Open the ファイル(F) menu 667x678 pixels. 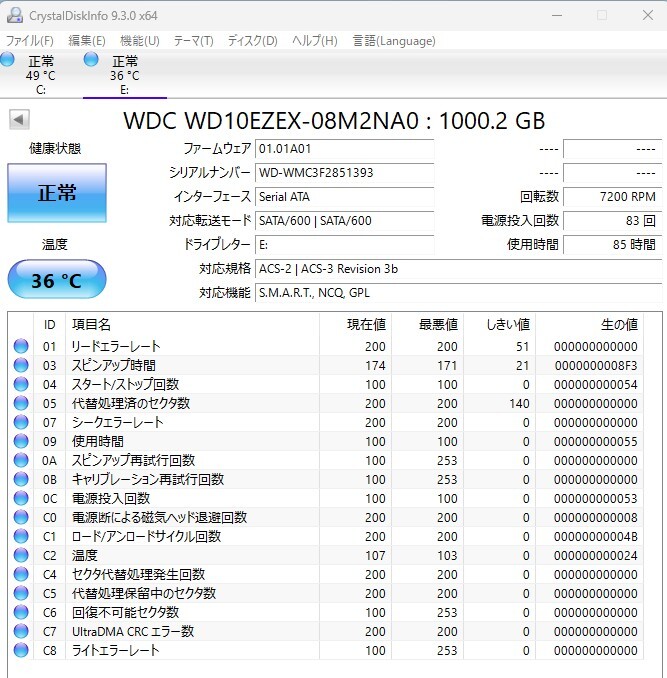point(29,41)
